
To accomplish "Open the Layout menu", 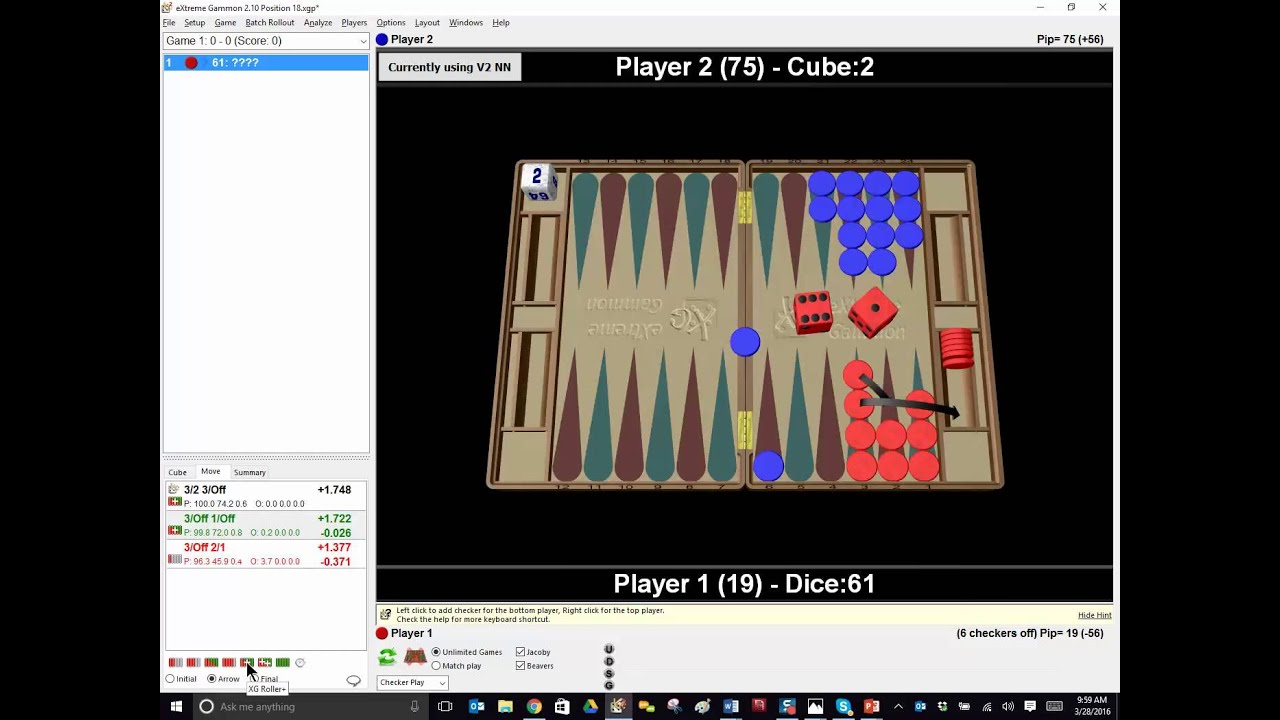I will click(427, 22).
